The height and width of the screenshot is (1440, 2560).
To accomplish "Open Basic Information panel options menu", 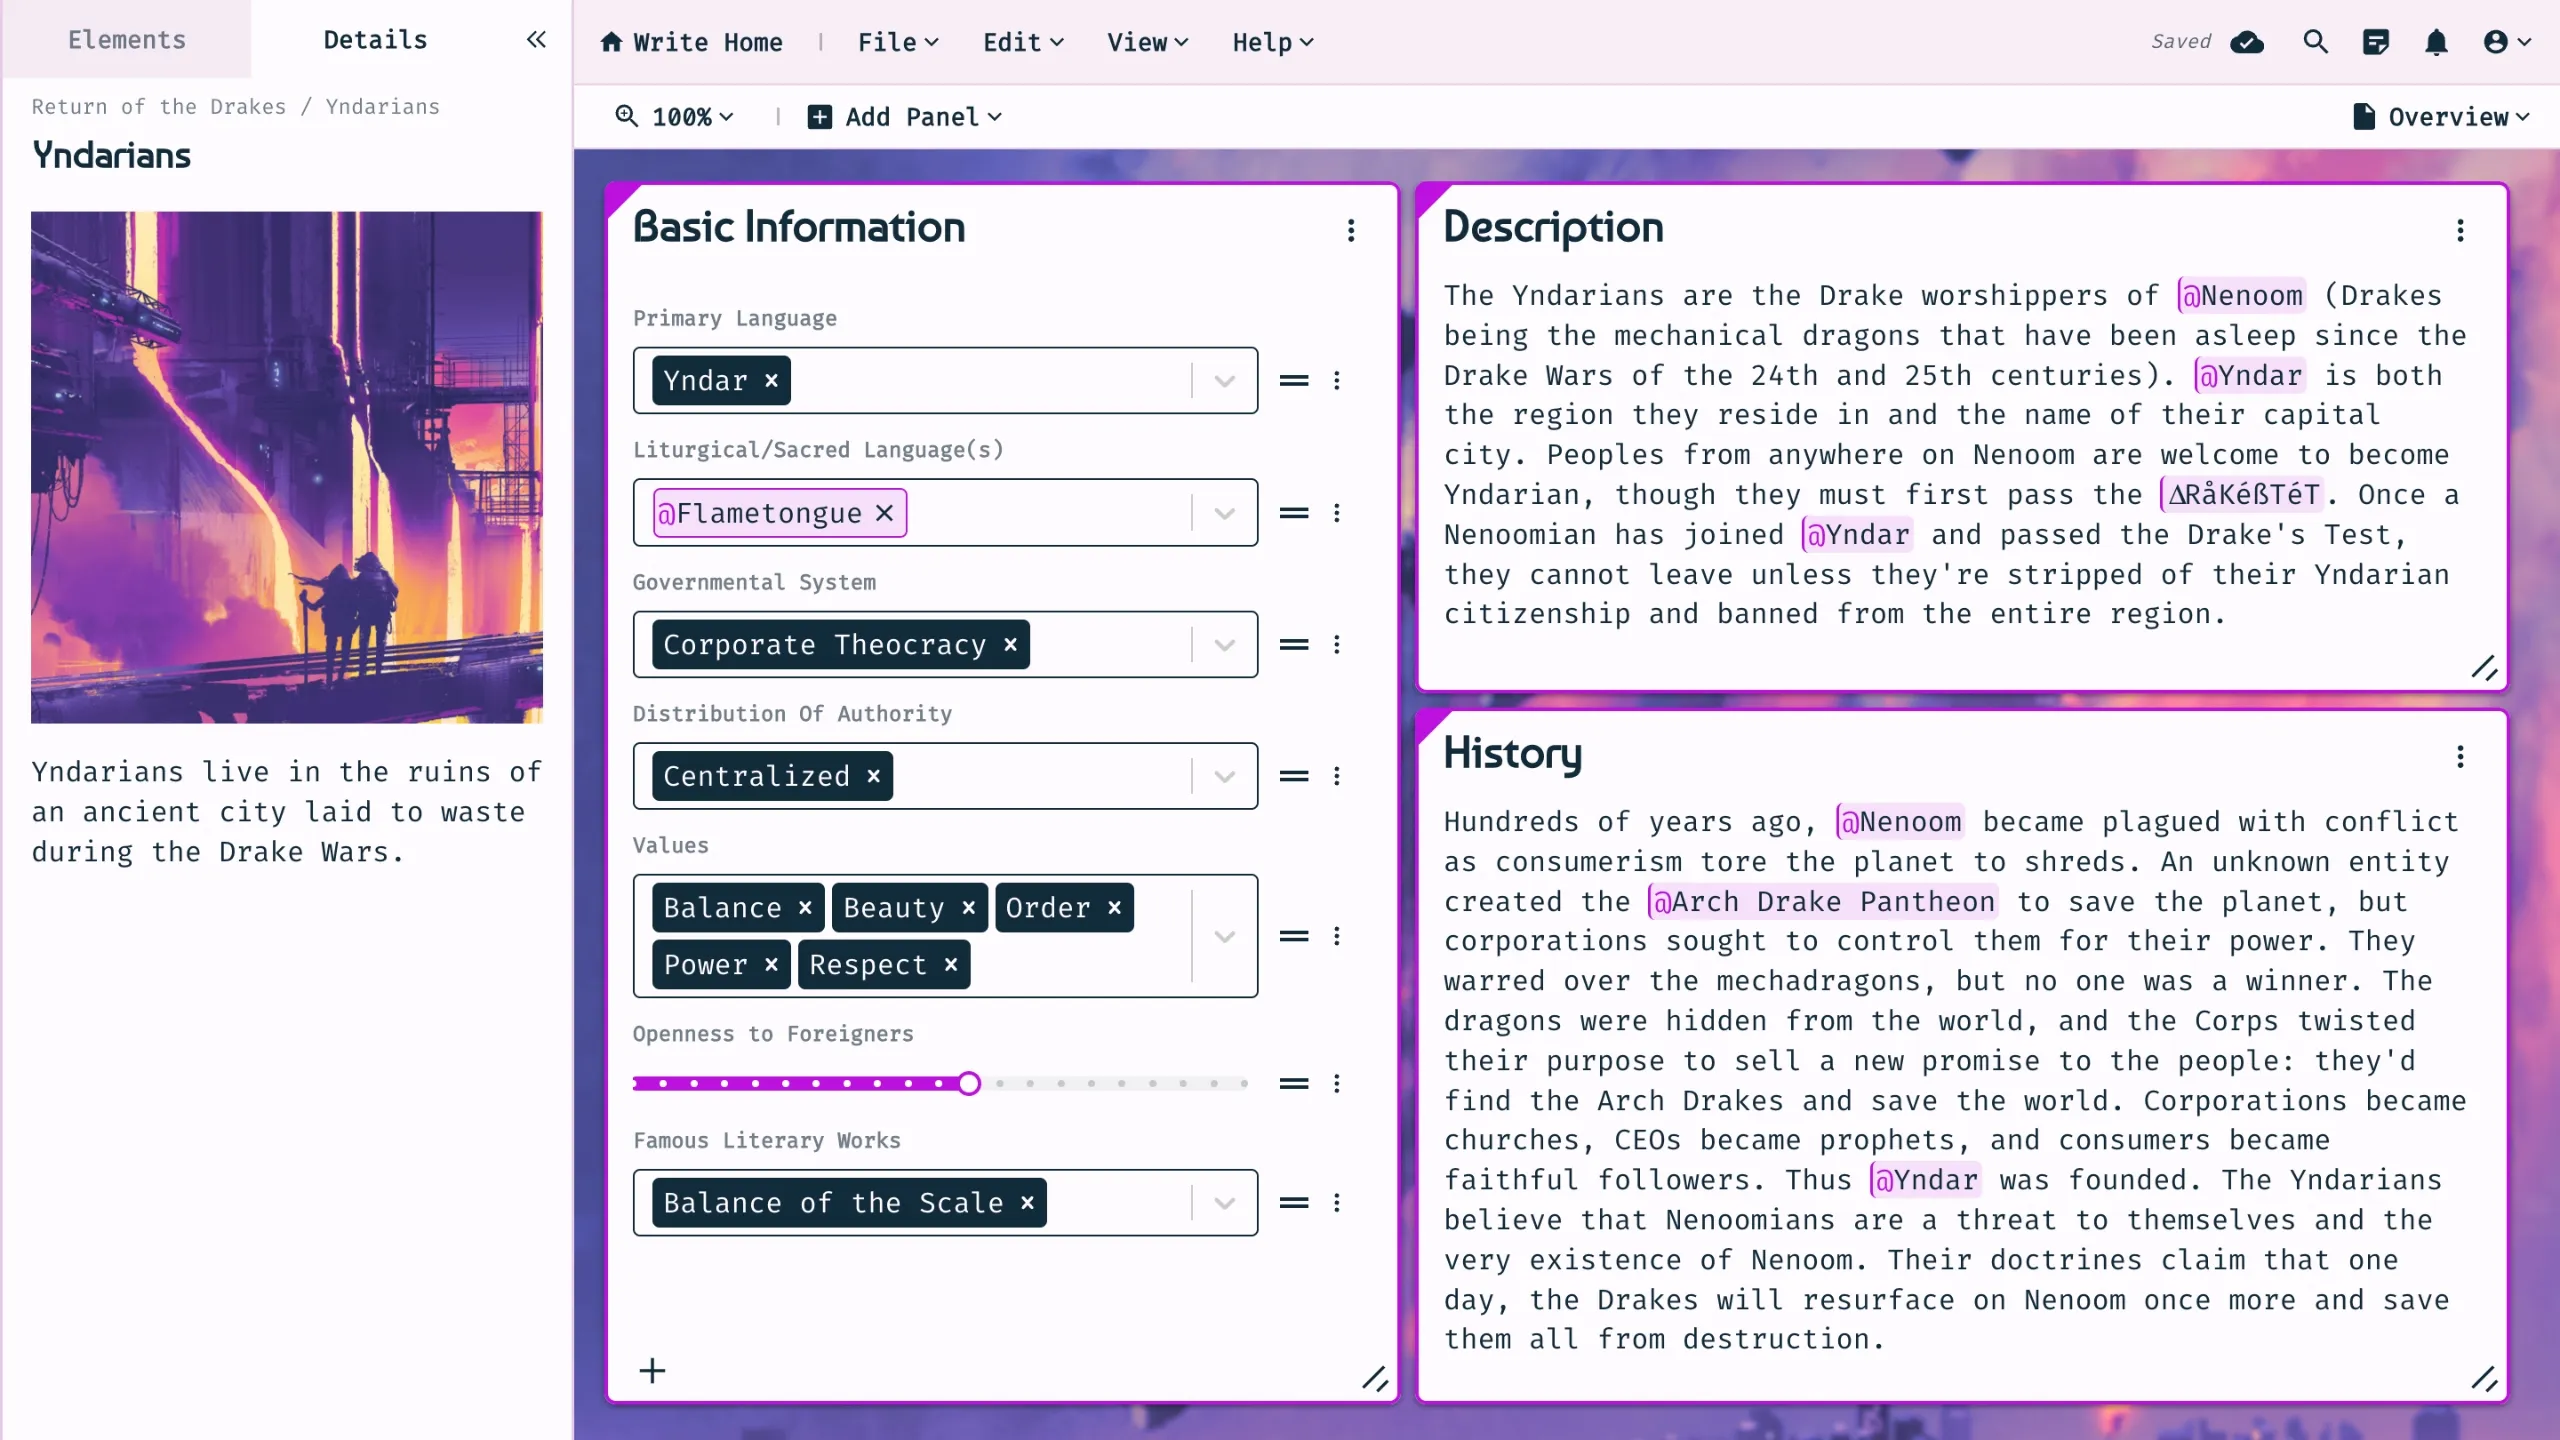I will click(1351, 231).
